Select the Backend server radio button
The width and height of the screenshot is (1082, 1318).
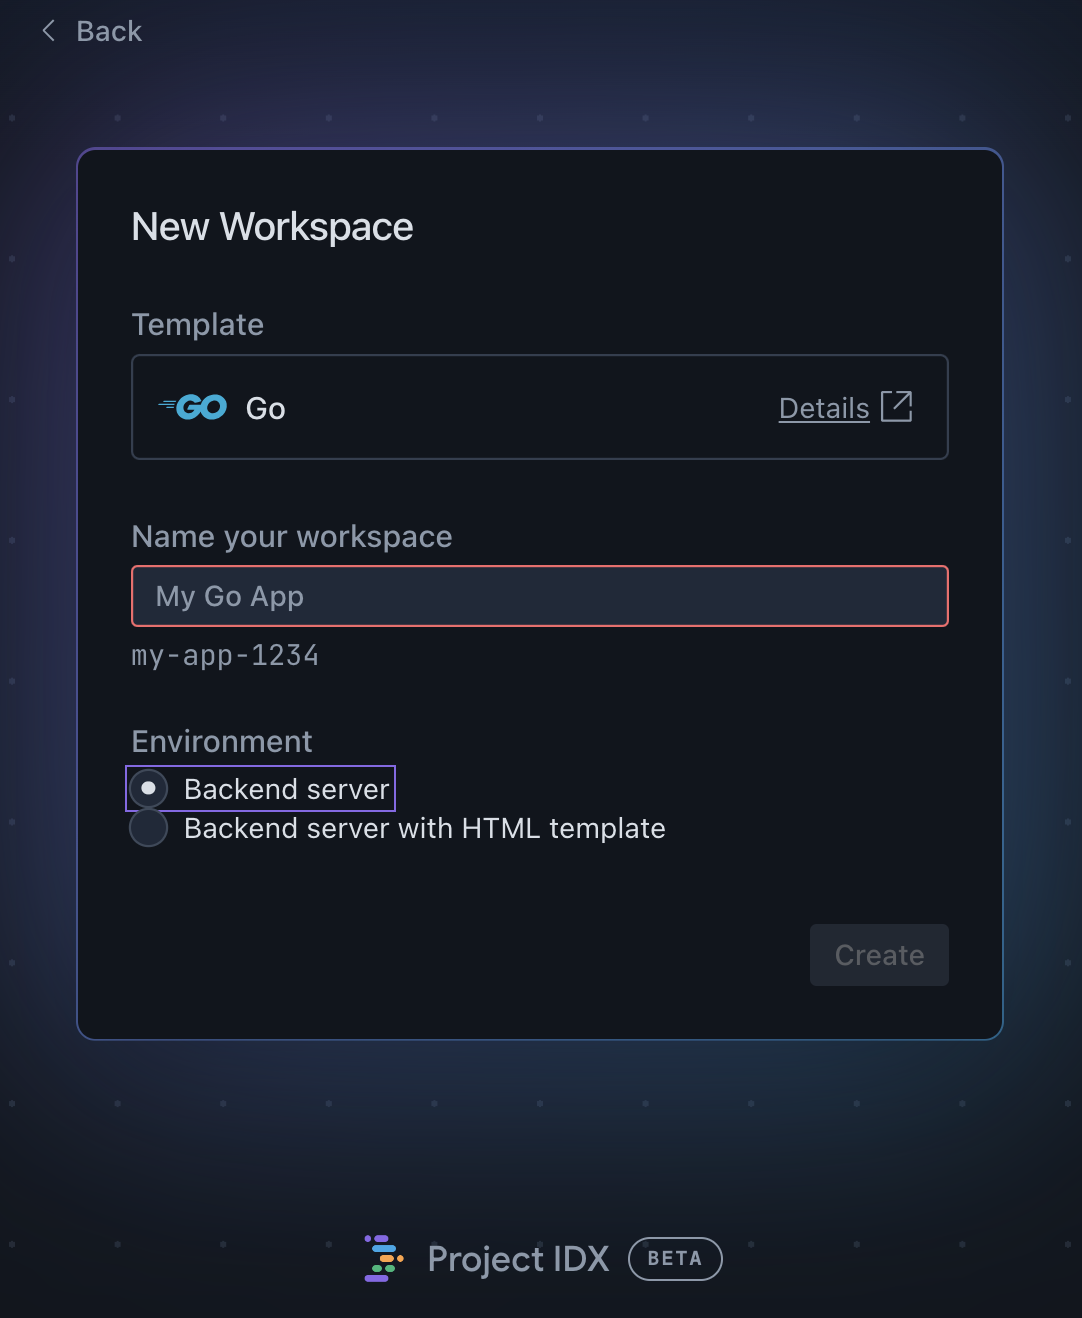pos(149,789)
